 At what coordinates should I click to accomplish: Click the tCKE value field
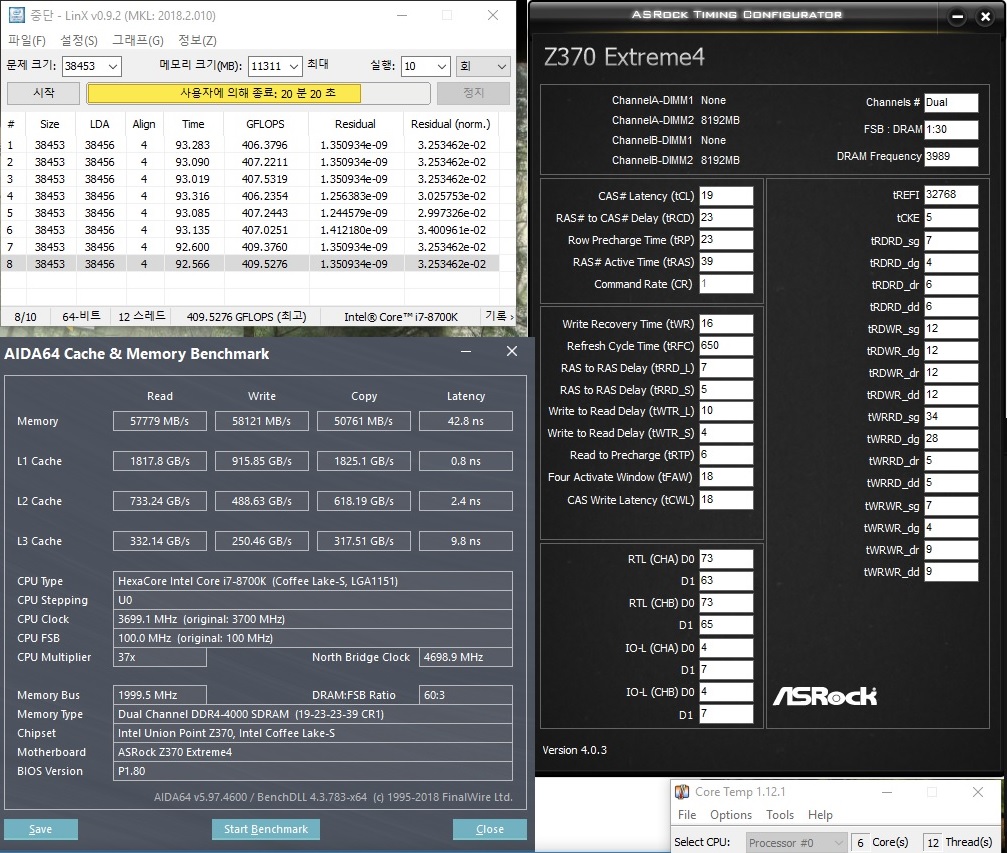click(951, 218)
